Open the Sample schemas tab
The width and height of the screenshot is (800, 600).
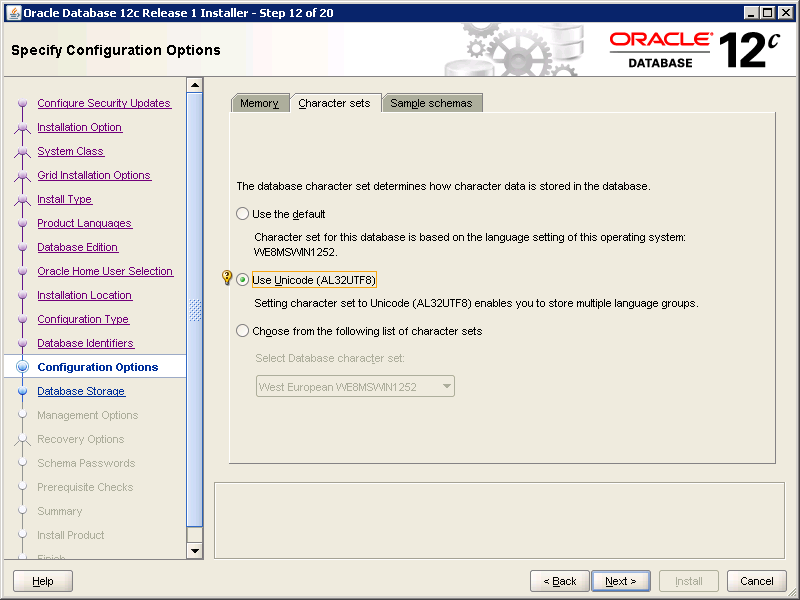[432, 103]
